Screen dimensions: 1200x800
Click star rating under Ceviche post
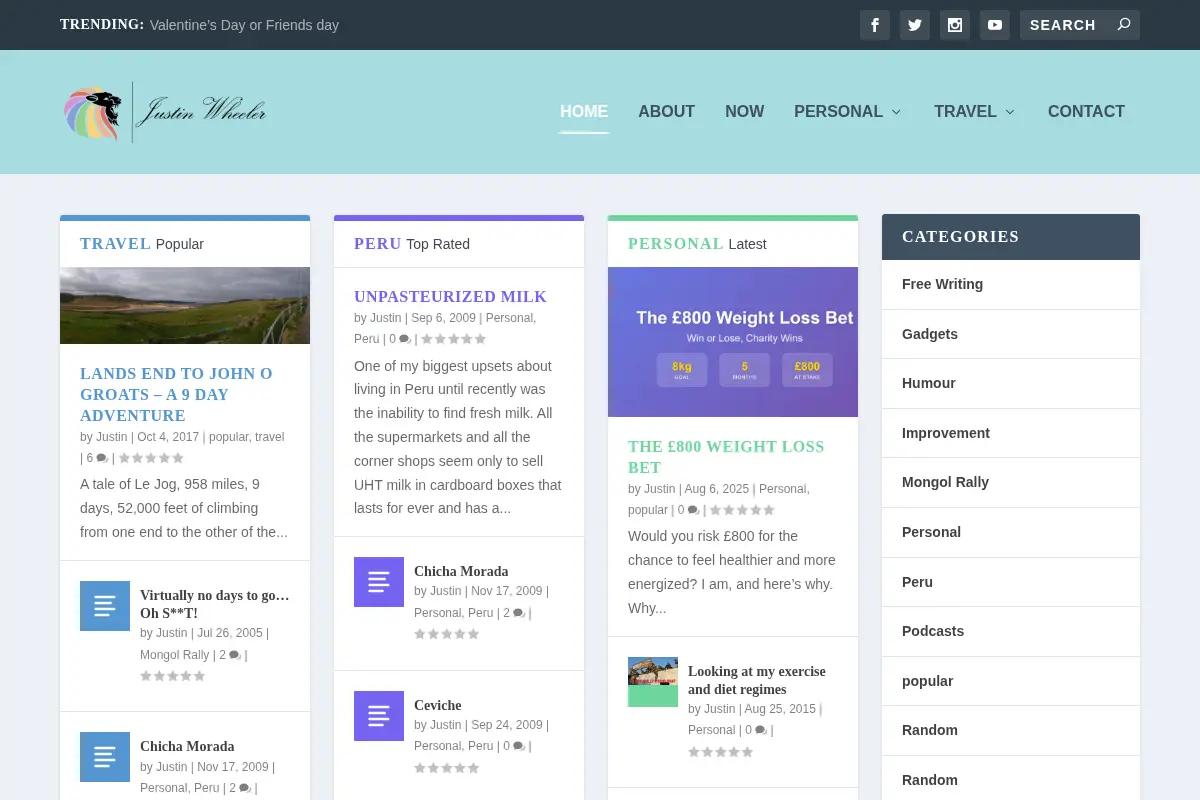(446, 768)
